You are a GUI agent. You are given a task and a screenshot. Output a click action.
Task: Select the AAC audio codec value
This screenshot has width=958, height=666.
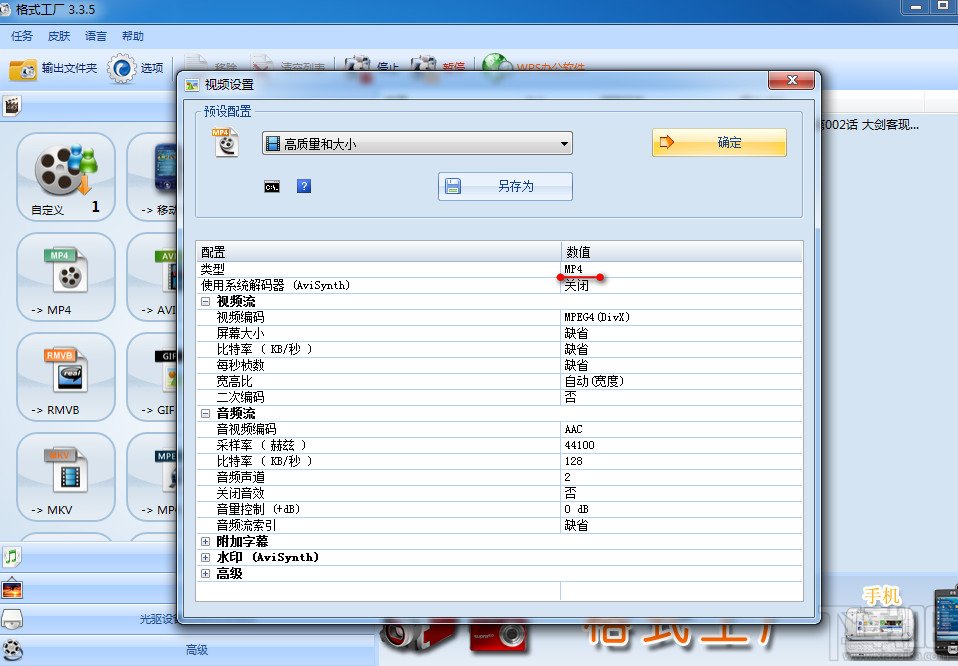[681, 430]
